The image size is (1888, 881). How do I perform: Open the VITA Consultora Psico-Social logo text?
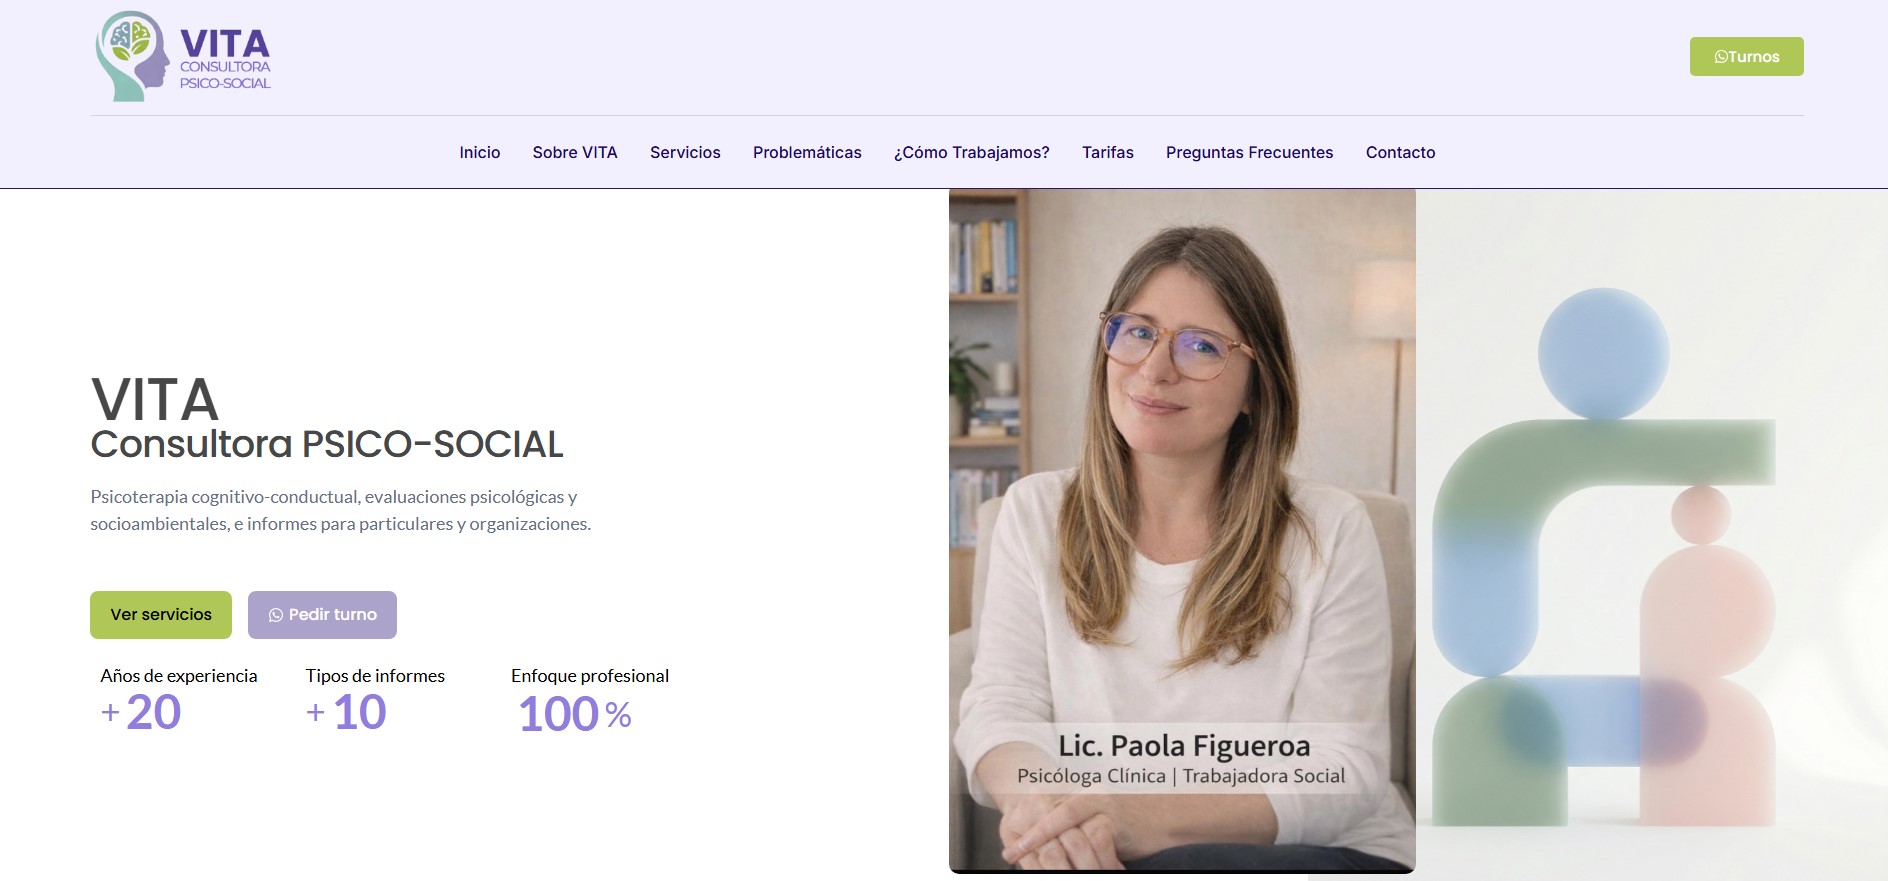(x=225, y=60)
